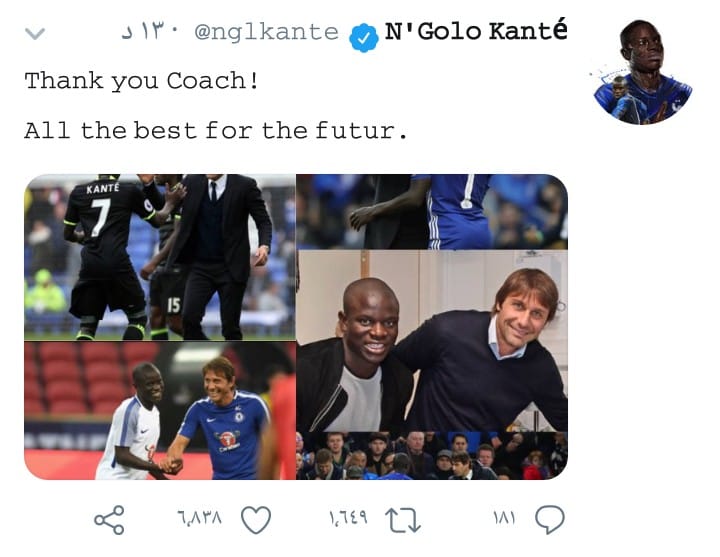Click the like count number
Viewport: 720px width, 557px height.
200,518
